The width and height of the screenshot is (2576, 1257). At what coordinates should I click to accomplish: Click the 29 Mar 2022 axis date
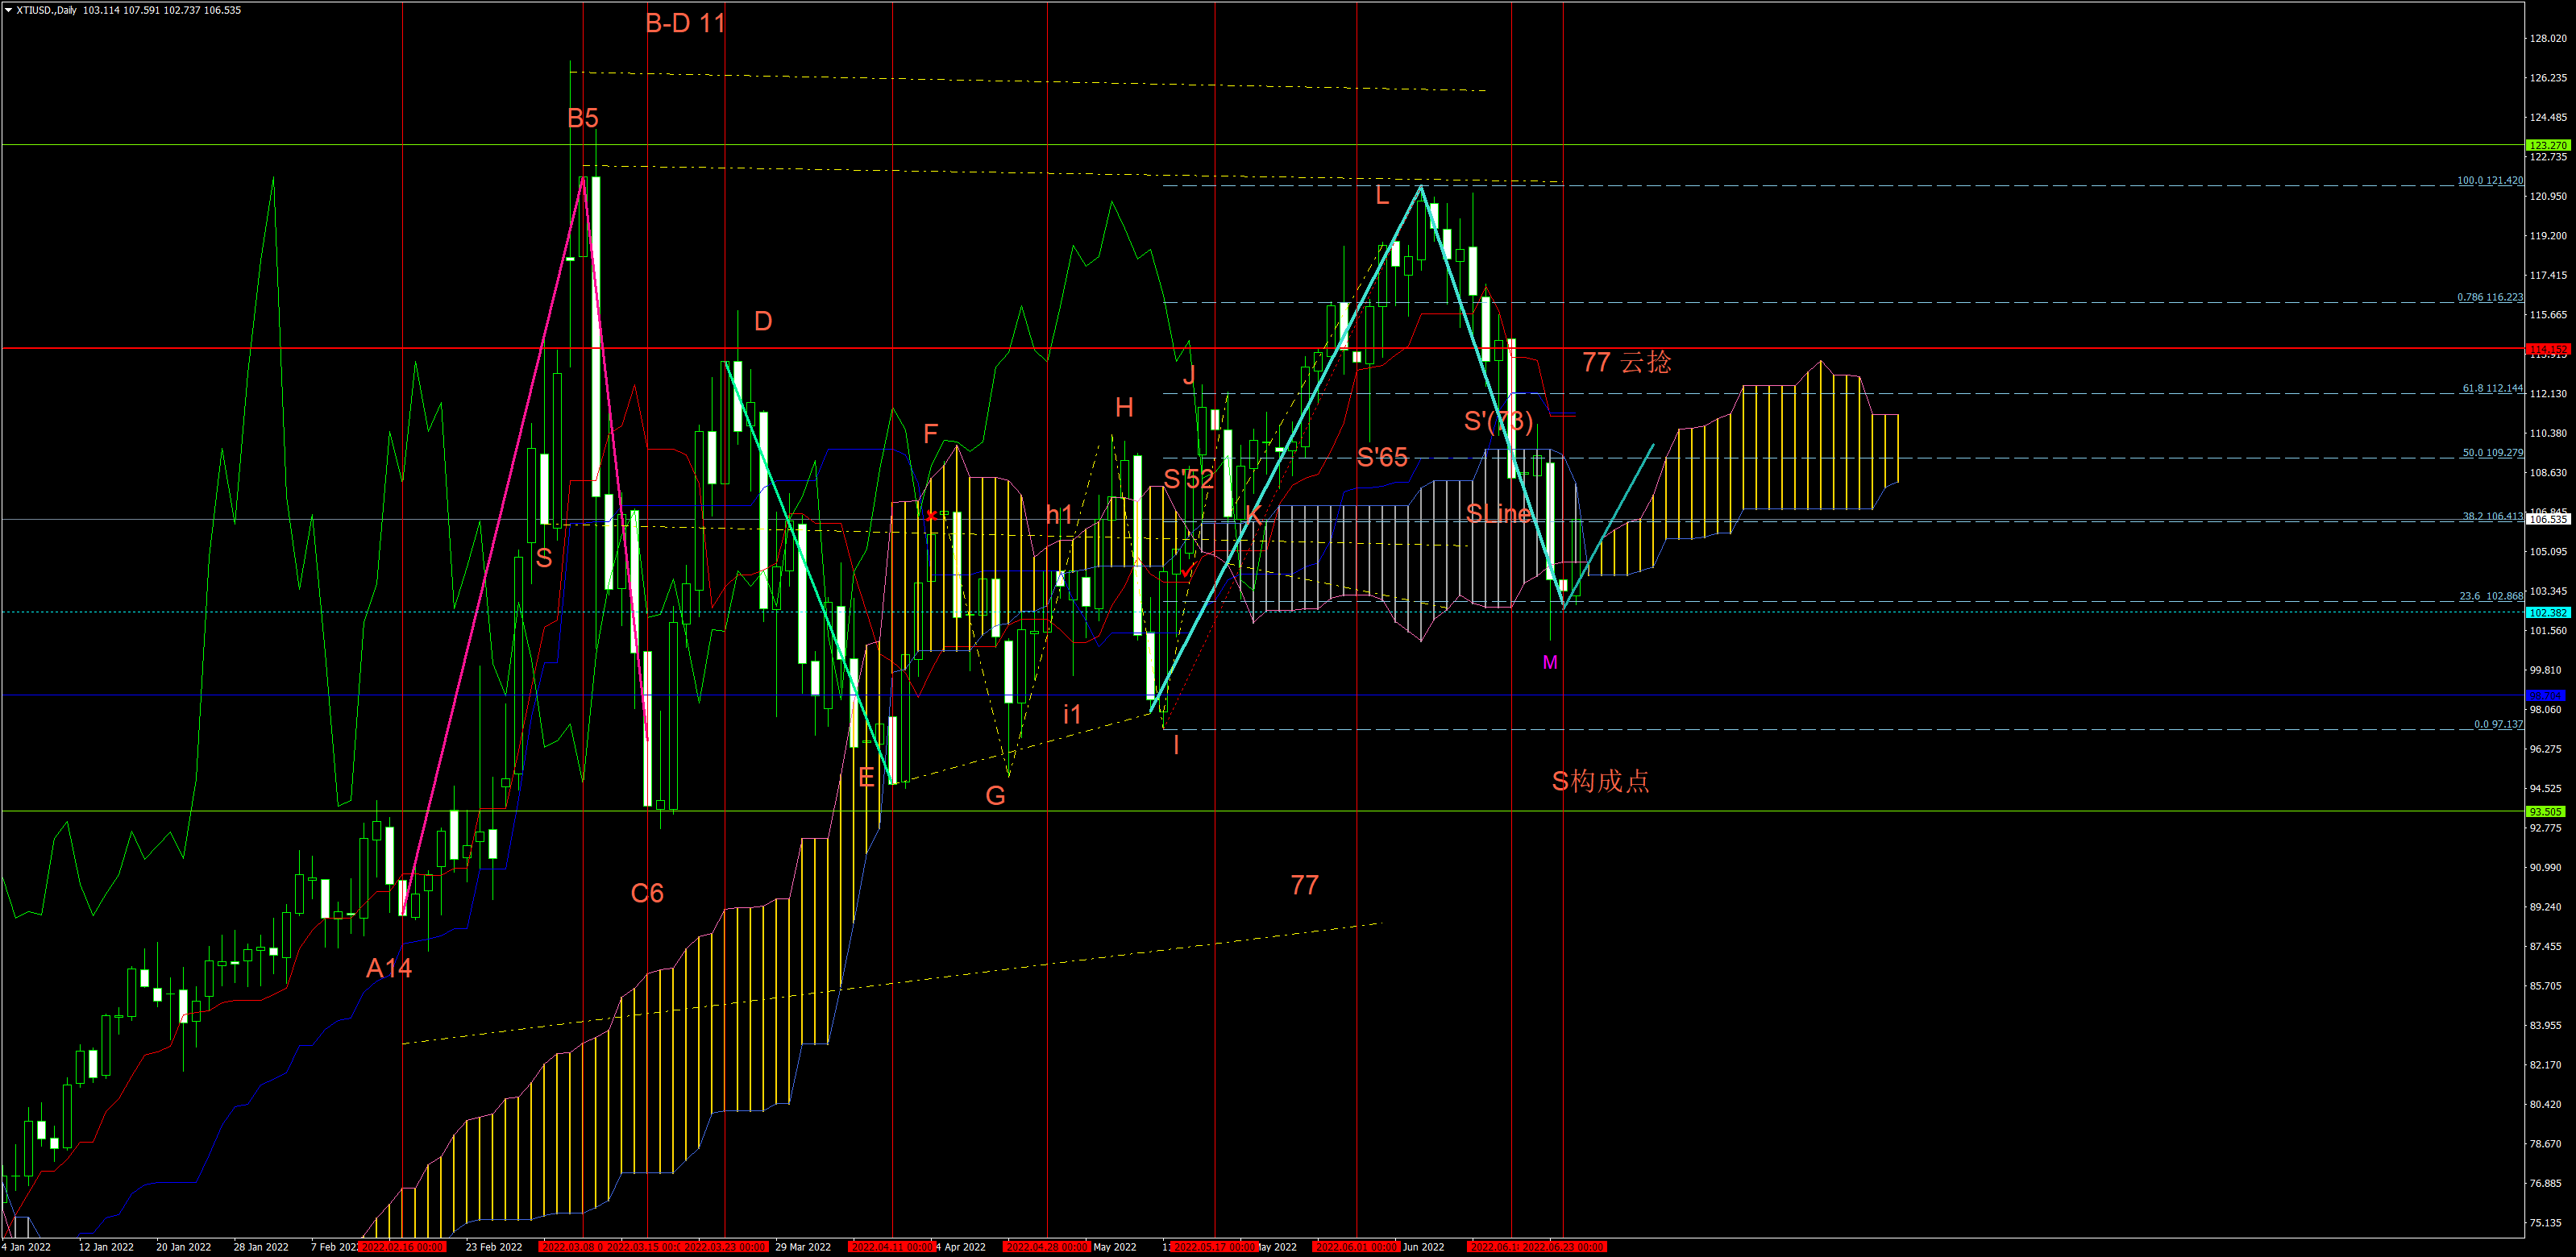803,1247
